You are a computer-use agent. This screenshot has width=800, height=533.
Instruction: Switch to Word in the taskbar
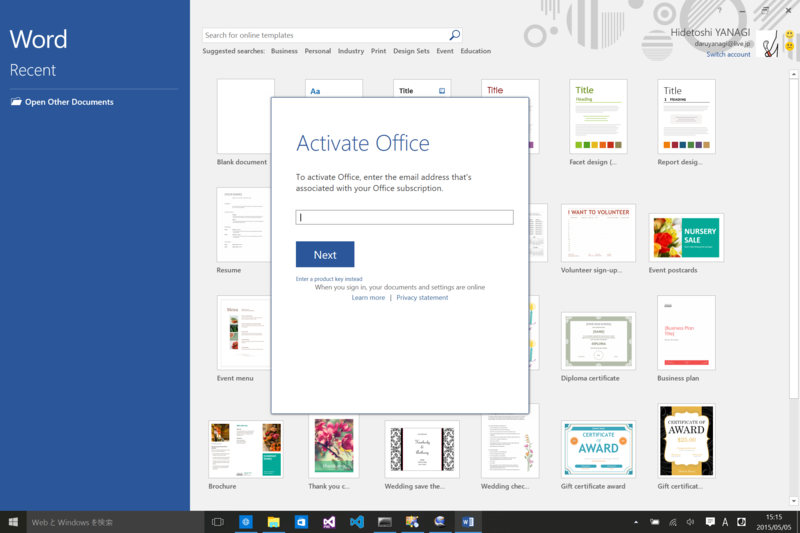(x=468, y=522)
